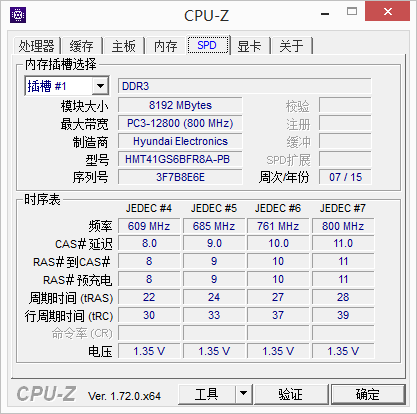Click the PC3-12800 (800 MHz) bandwidth value
Image resolution: width=417 pixels, height=414 pixels.
point(180,123)
